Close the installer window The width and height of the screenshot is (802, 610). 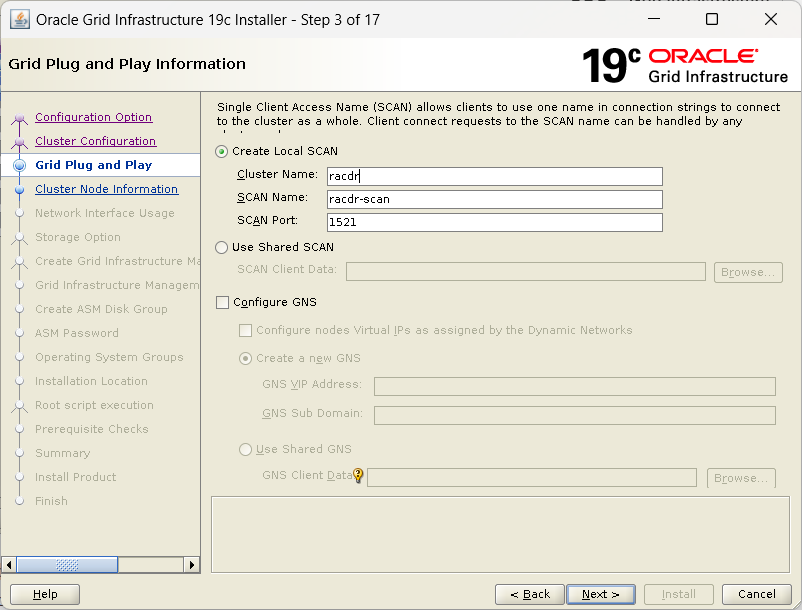tap(771, 19)
